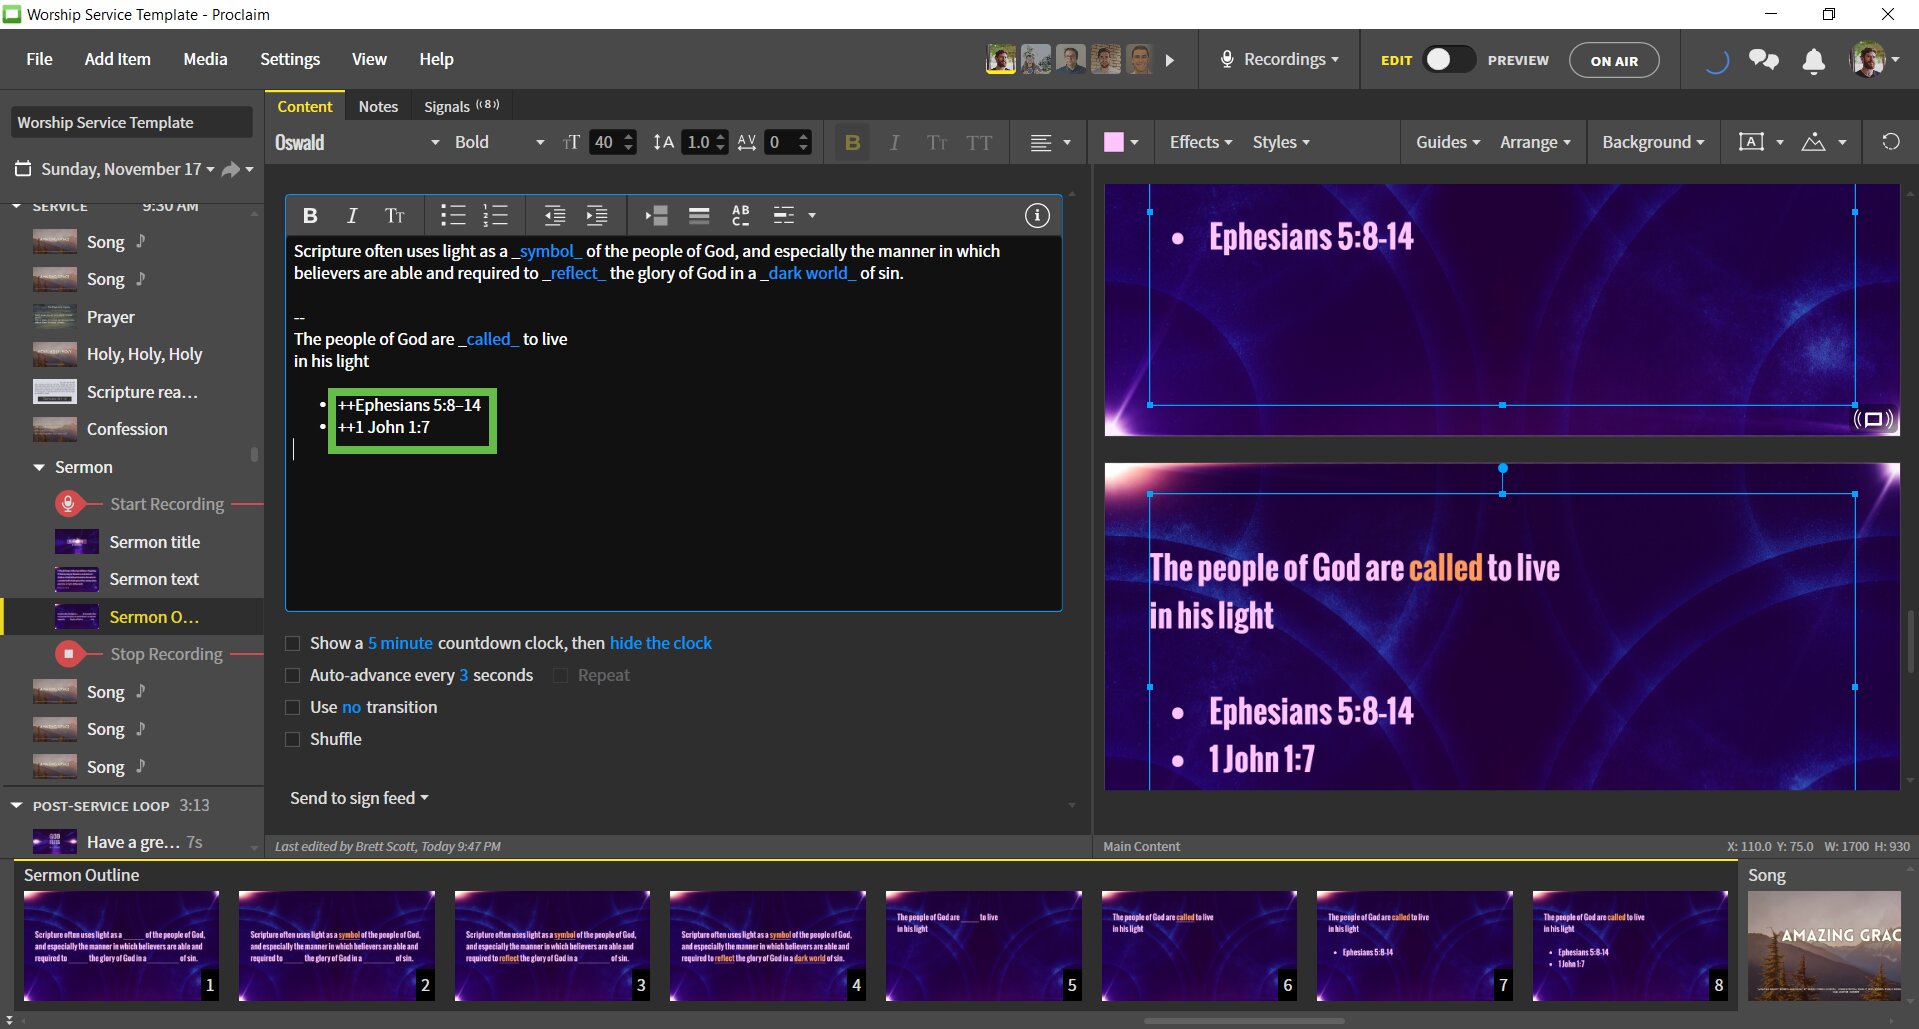This screenshot has width=1919, height=1029.
Task: Toggle italic in text editor toolbar
Action: click(352, 215)
